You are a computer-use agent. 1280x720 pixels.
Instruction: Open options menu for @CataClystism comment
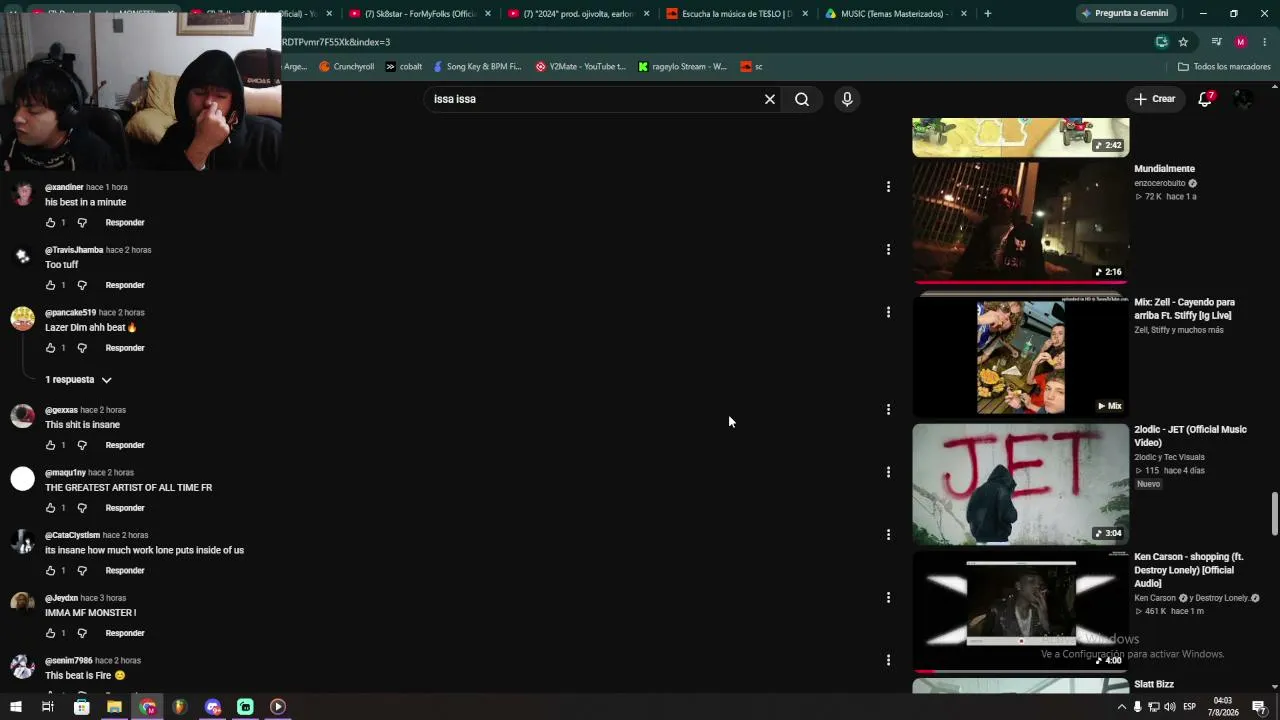click(888, 535)
